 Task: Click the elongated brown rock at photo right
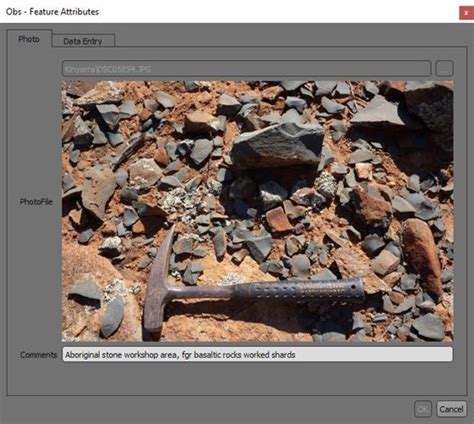click(x=423, y=258)
